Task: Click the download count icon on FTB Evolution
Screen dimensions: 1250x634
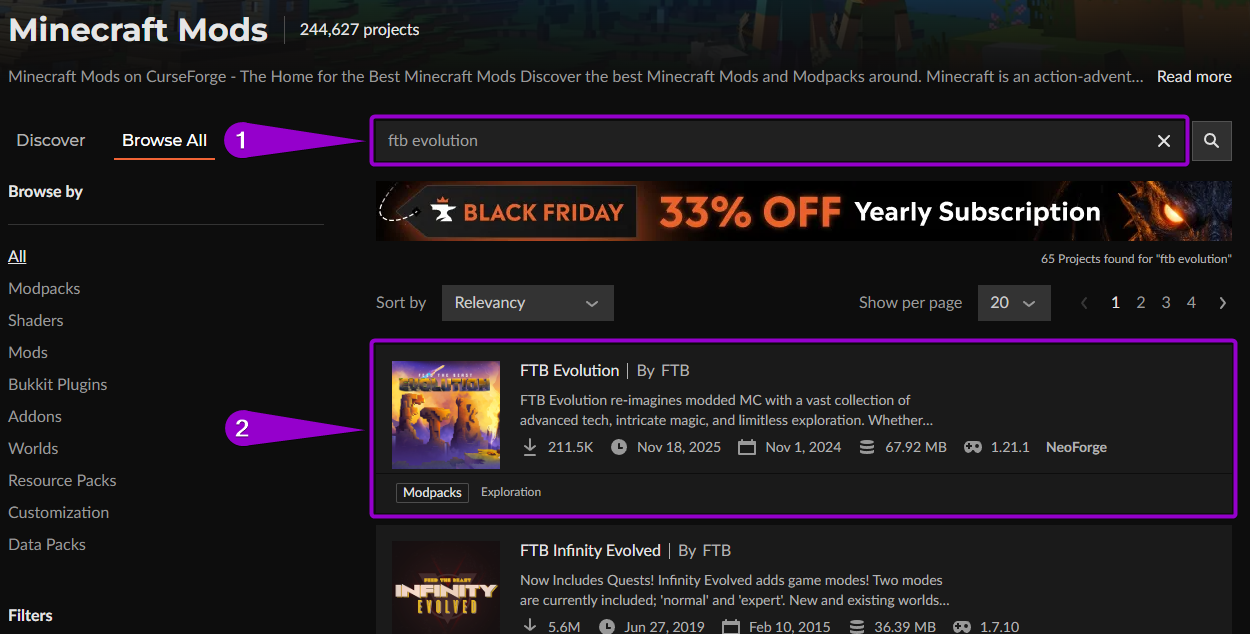Action: tap(530, 447)
